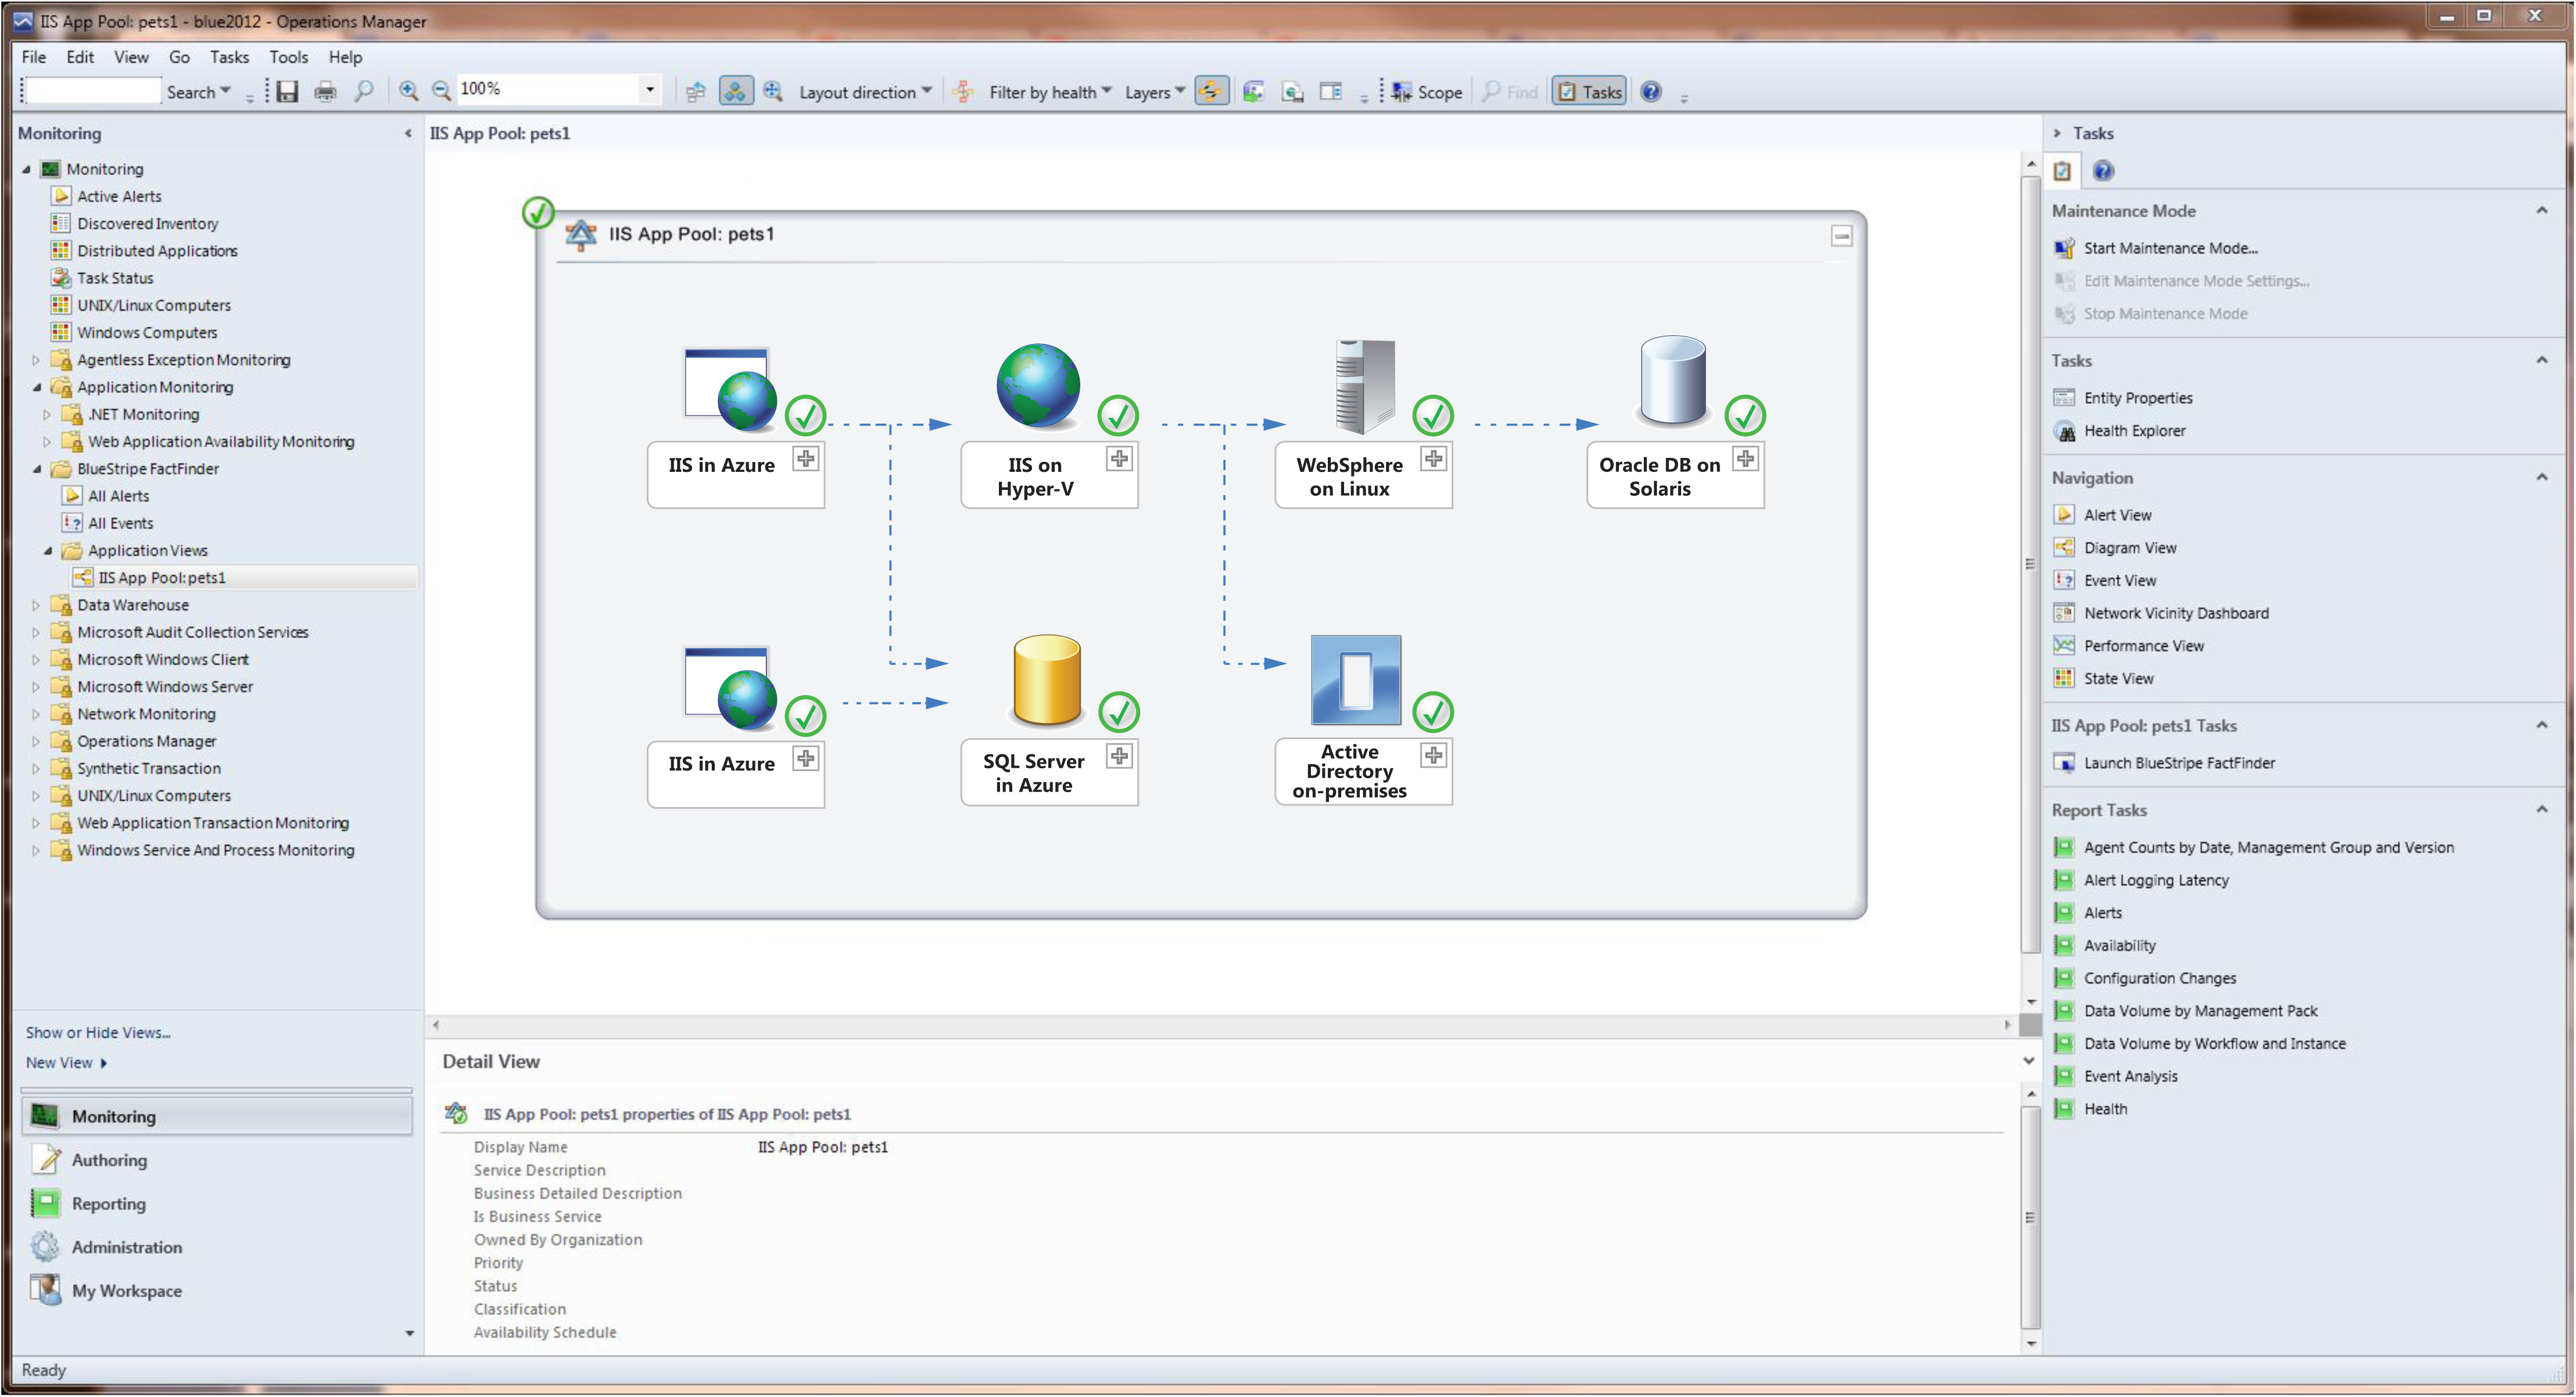Click Start Maintenance Mode task

click(2170, 248)
